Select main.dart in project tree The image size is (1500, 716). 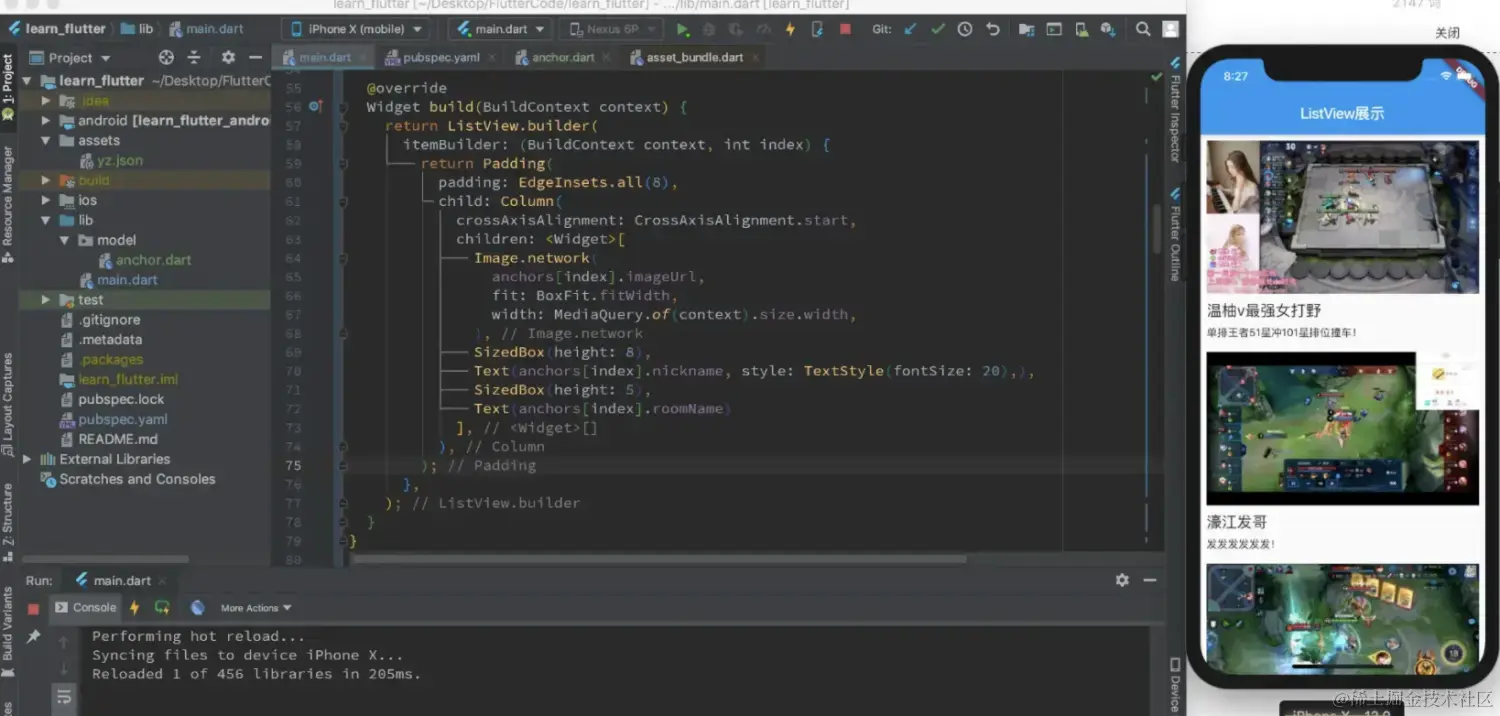(118, 280)
